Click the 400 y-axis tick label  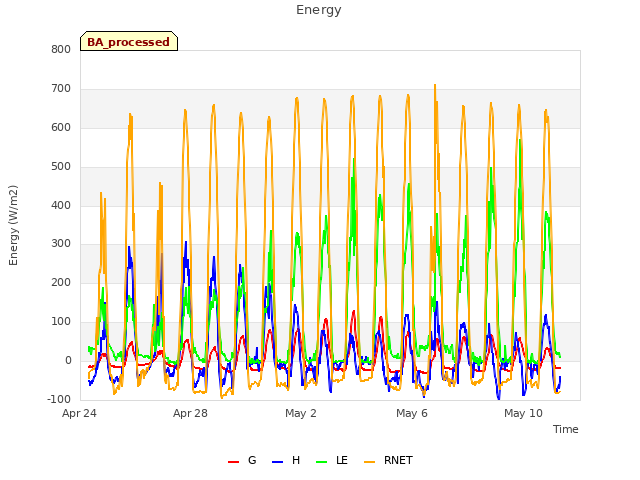pyautogui.click(x=61, y=205)
